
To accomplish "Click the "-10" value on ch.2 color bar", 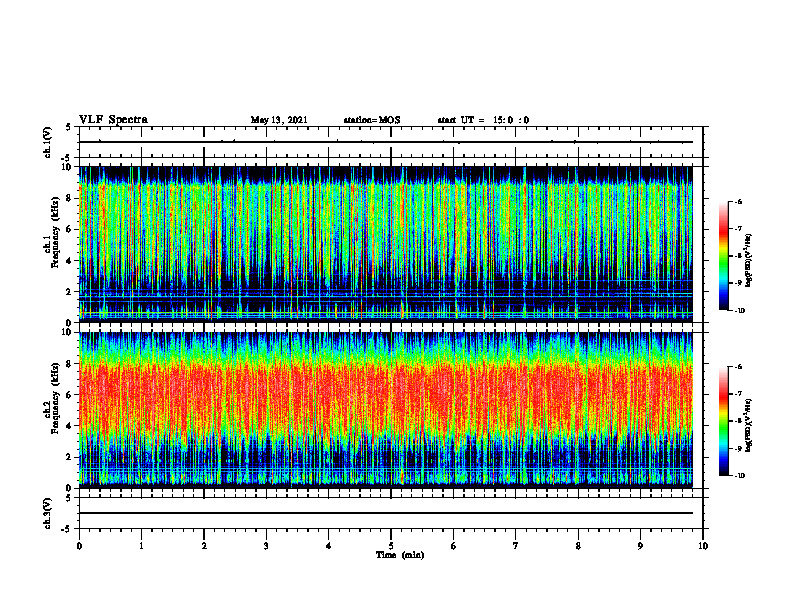I will pyautogui.click(x=740, y=476).
